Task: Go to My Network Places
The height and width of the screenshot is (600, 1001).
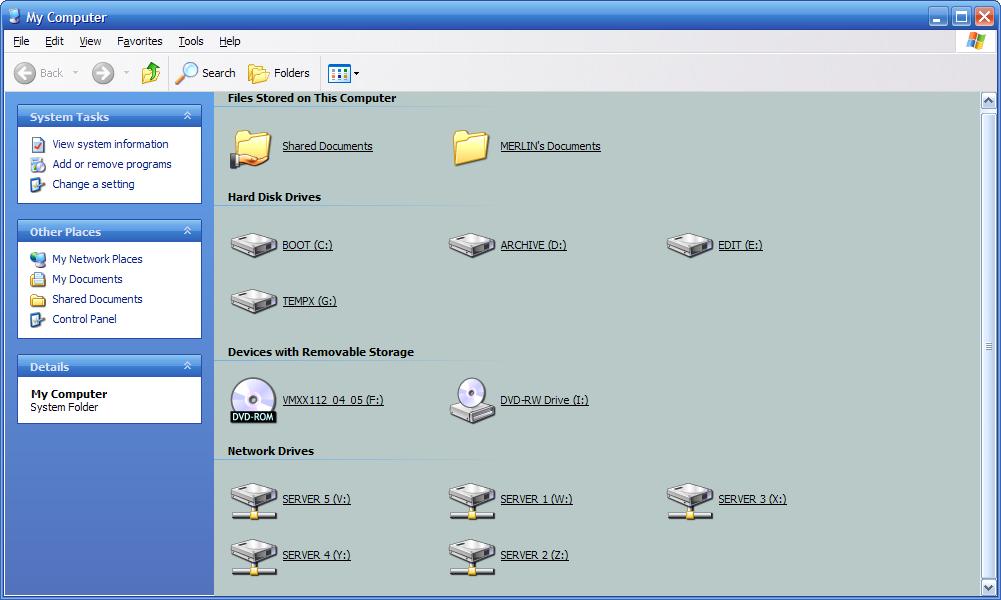Action: coord(97,259)
